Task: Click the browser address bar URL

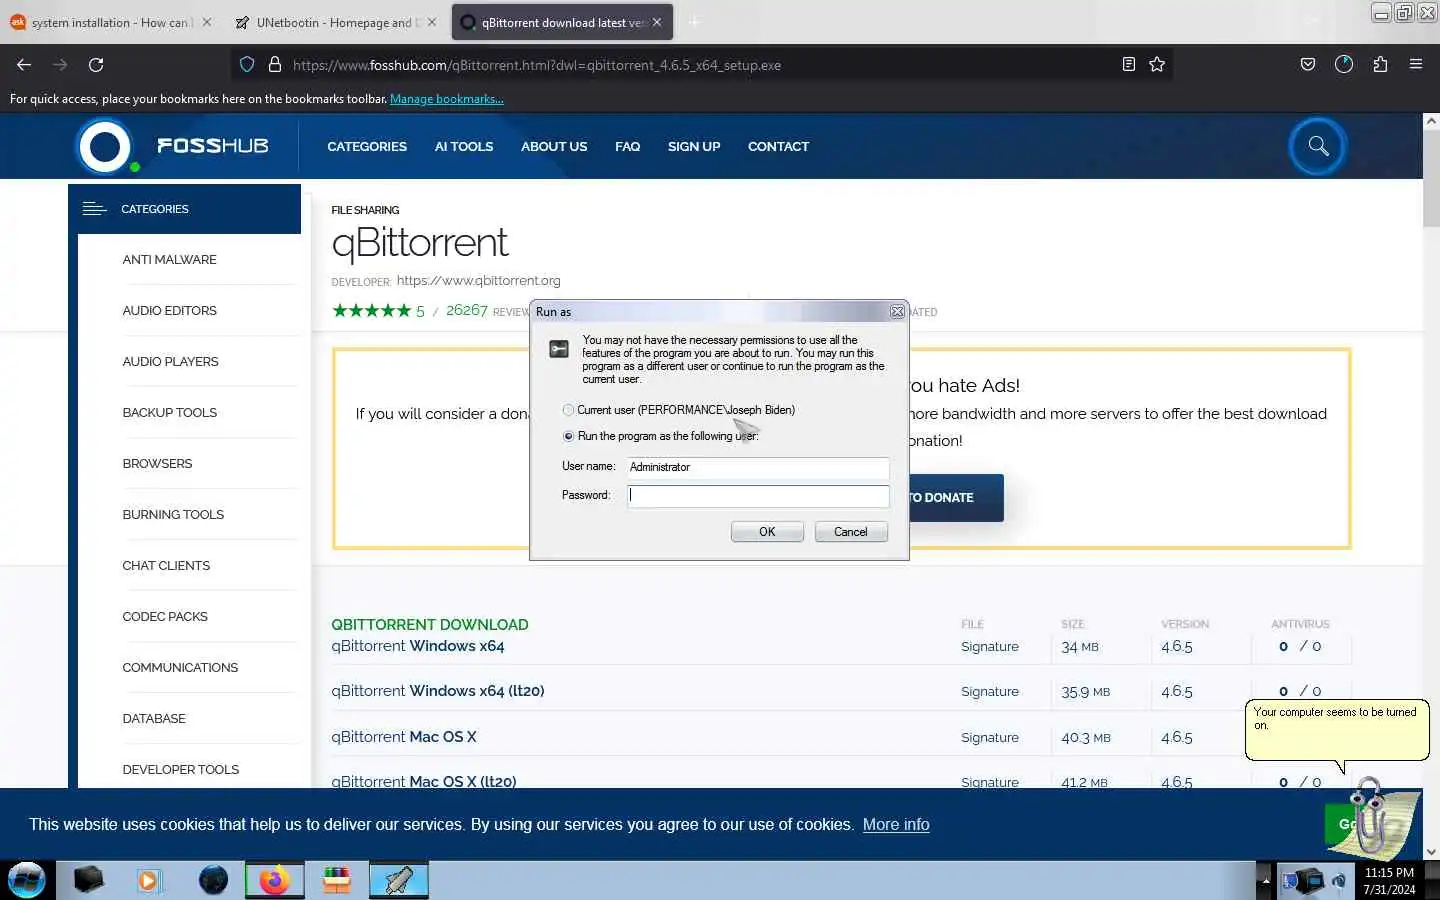Action: 537,65
